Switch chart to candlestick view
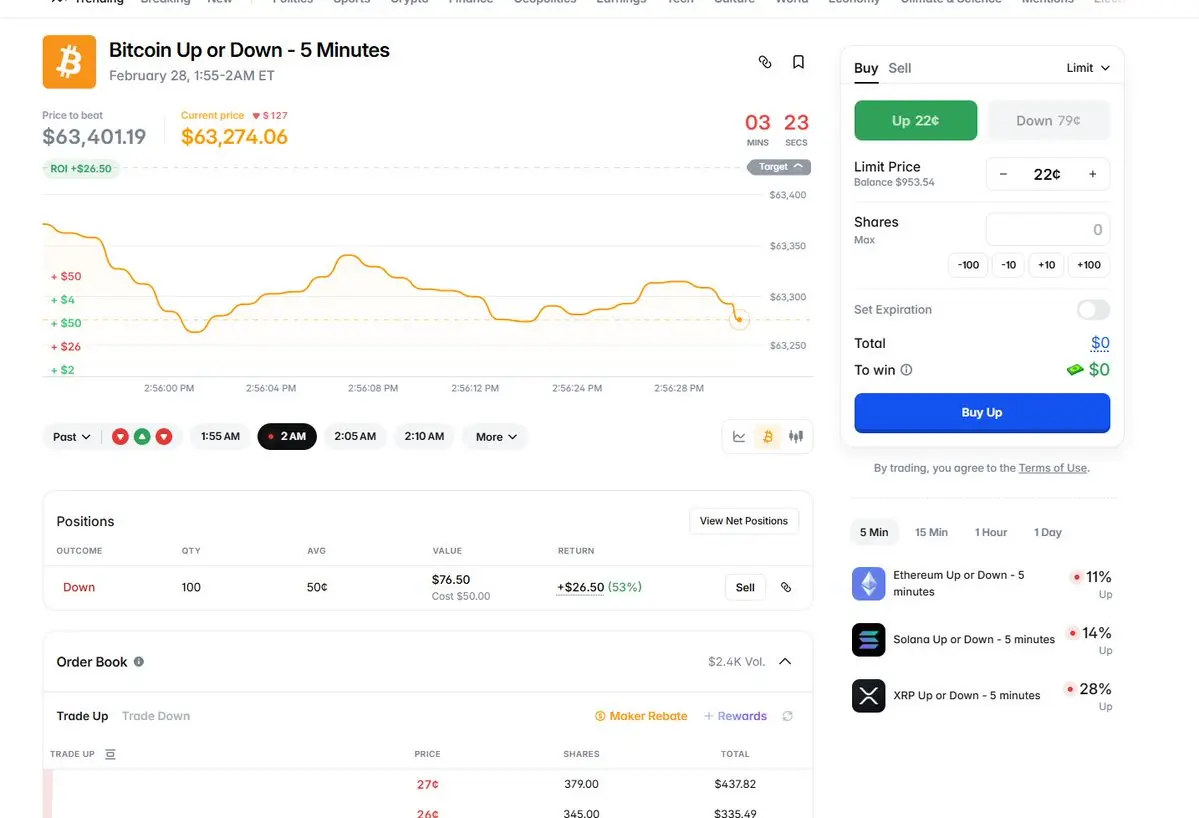 (x=796, y=436)
